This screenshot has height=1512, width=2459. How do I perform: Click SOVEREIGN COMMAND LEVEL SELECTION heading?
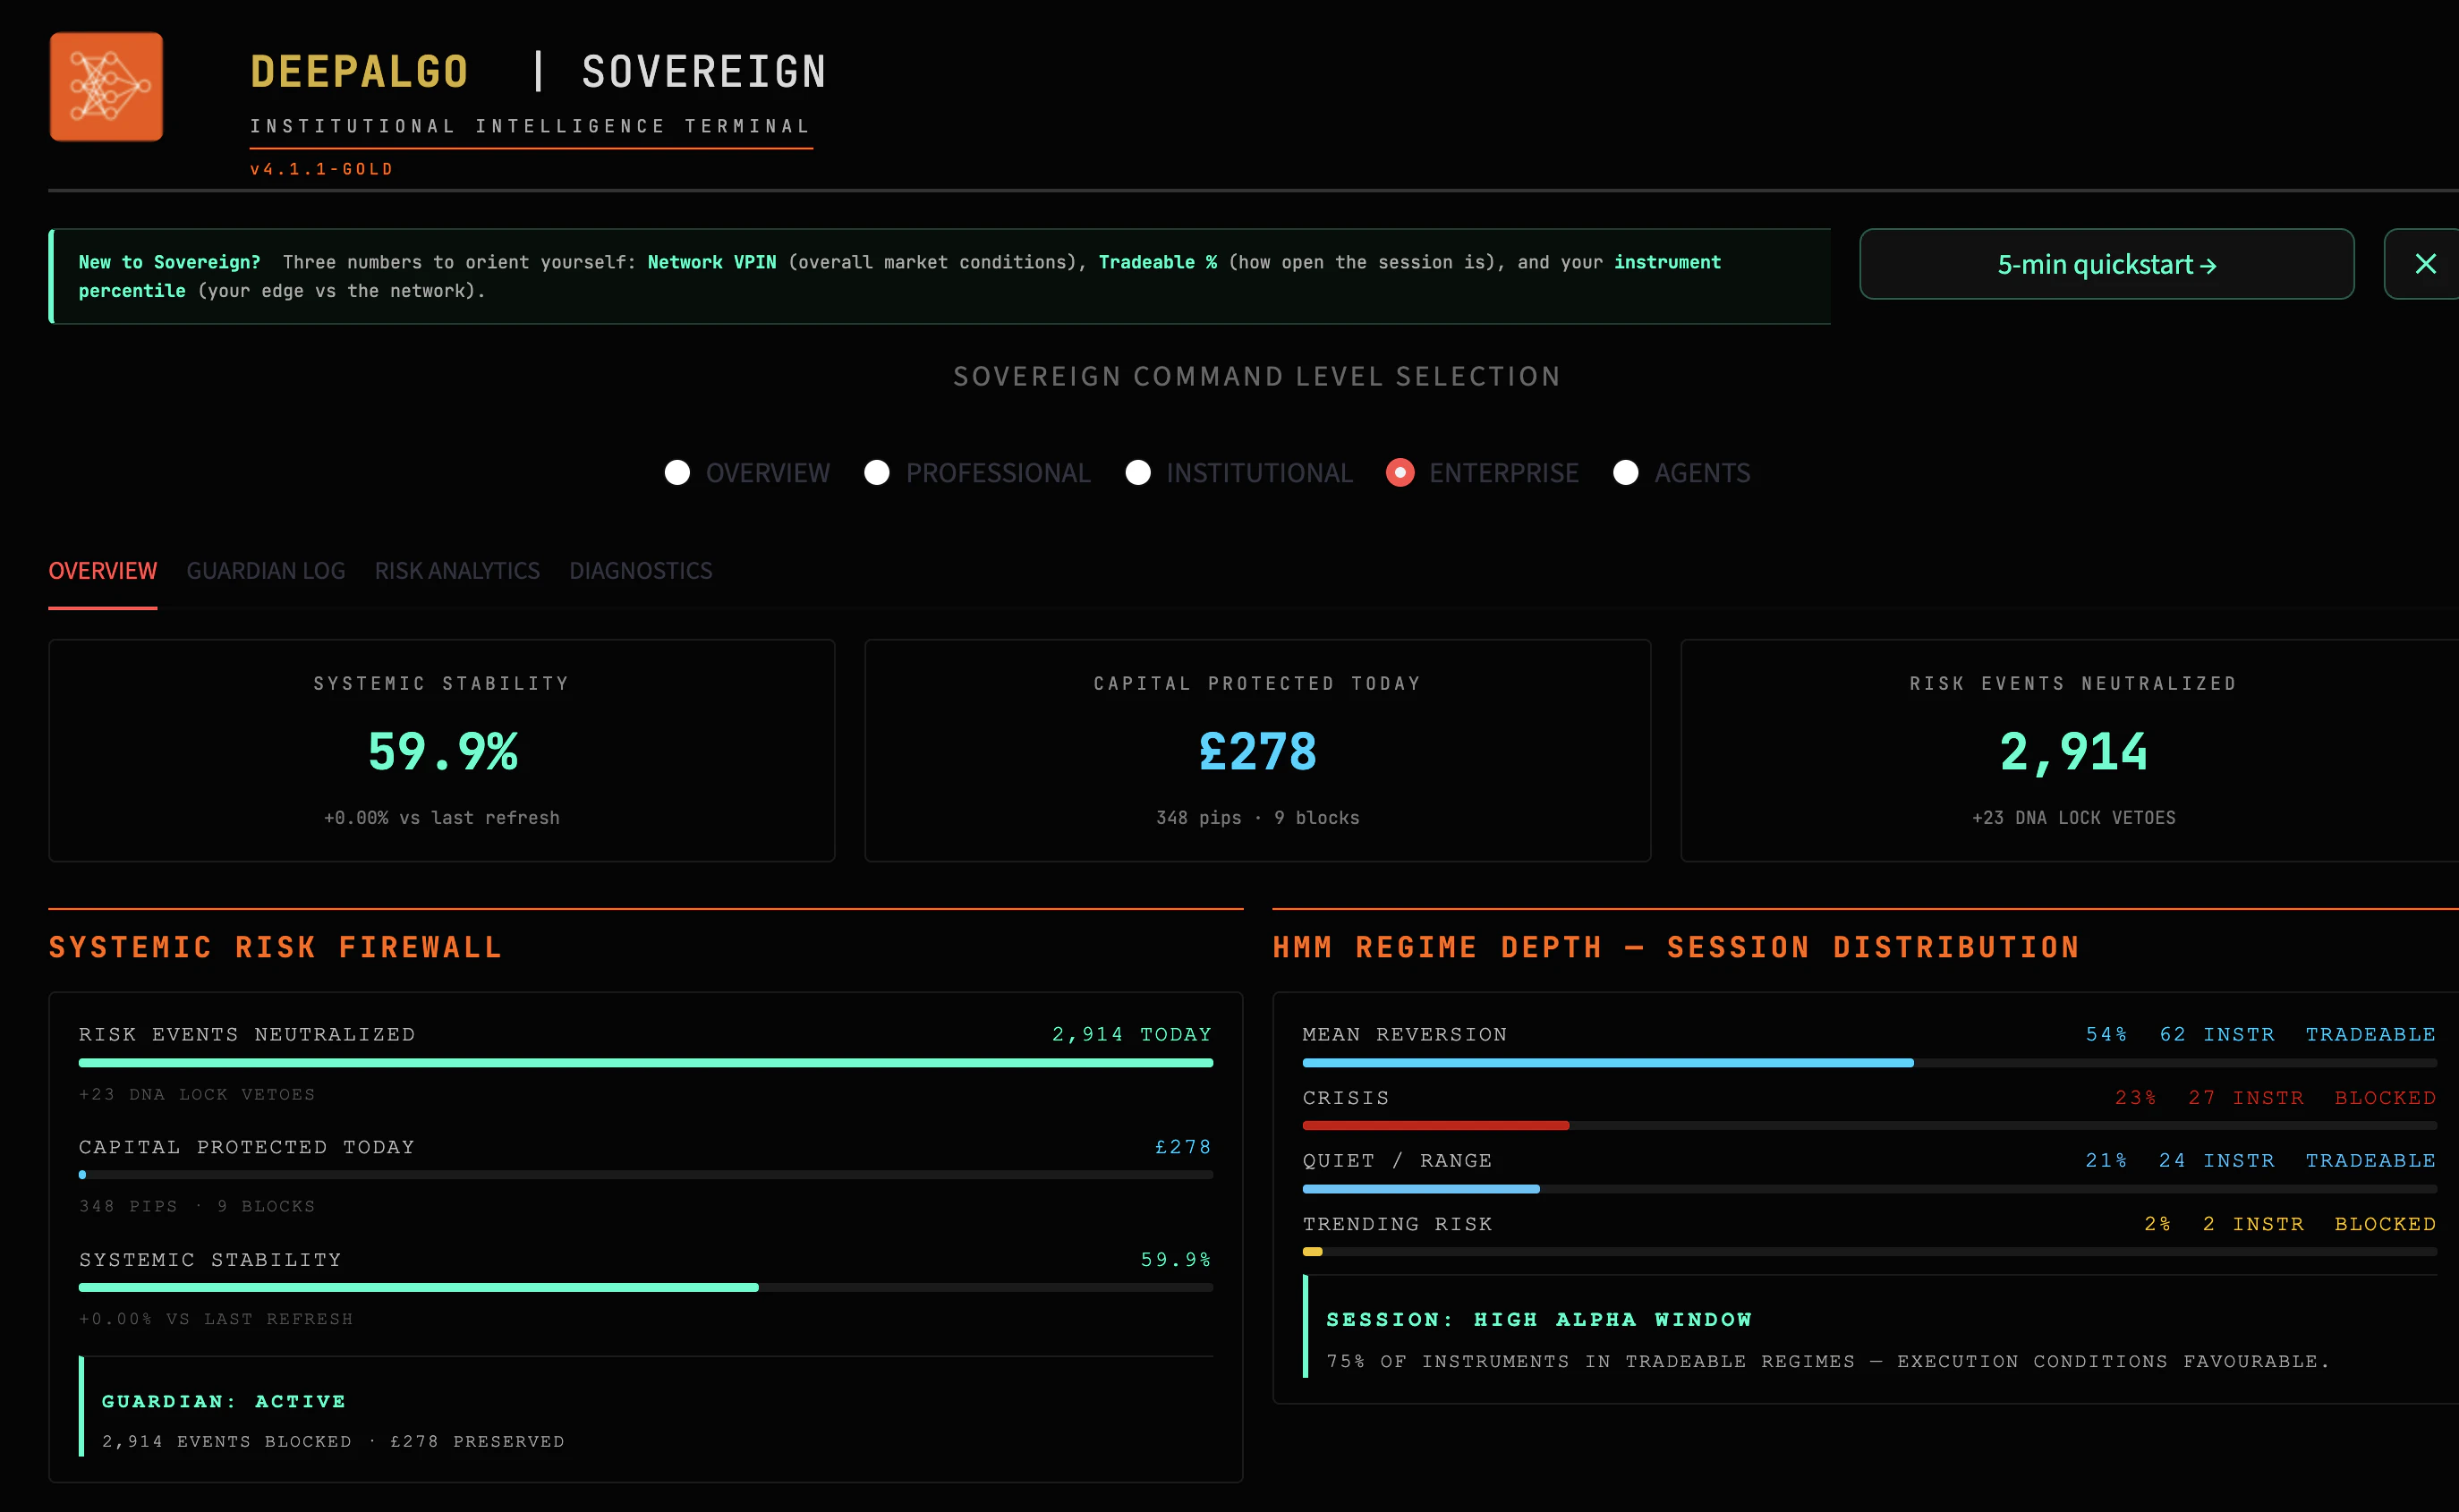(1257, 376)
